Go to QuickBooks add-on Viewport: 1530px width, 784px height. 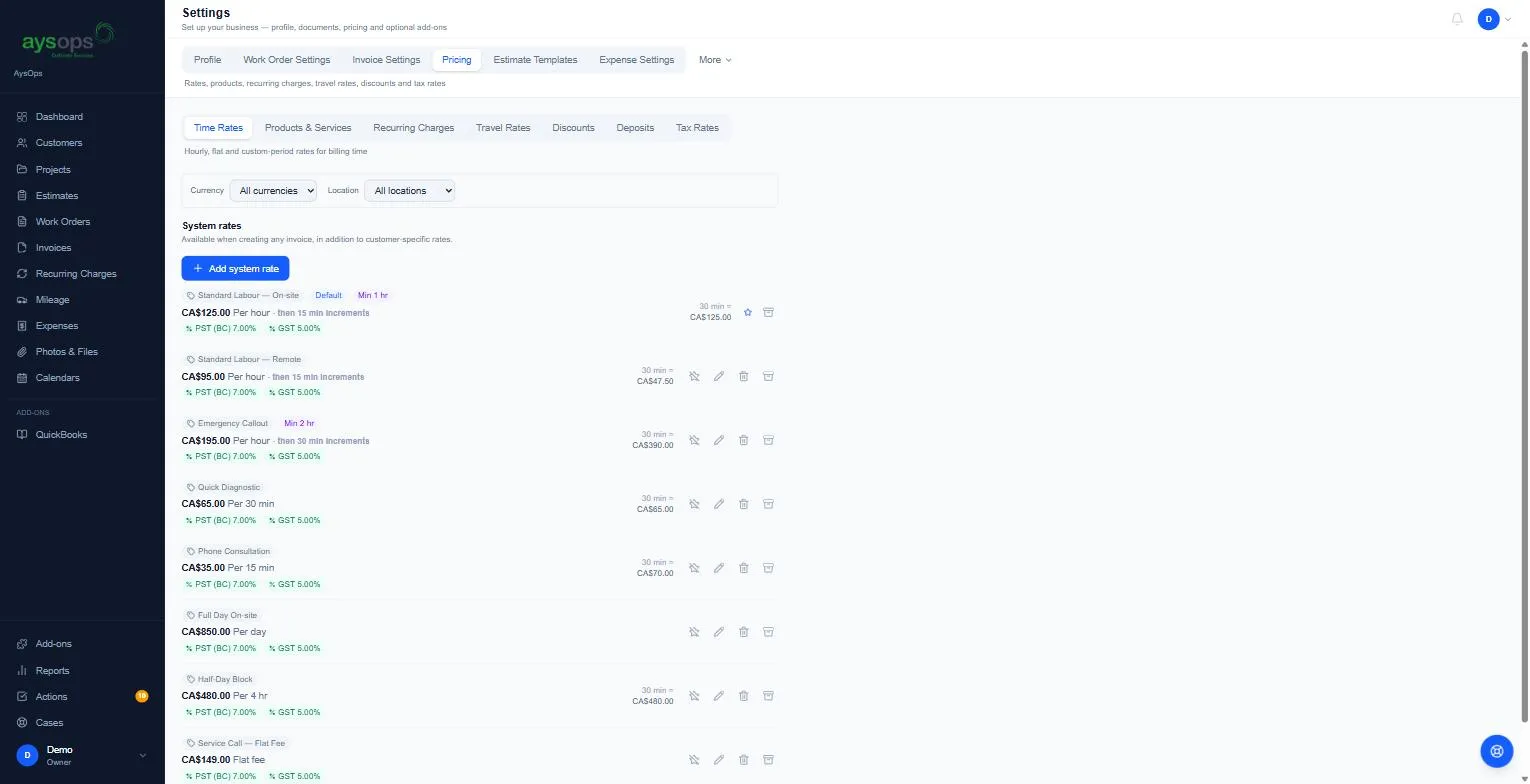pos(61,435)
